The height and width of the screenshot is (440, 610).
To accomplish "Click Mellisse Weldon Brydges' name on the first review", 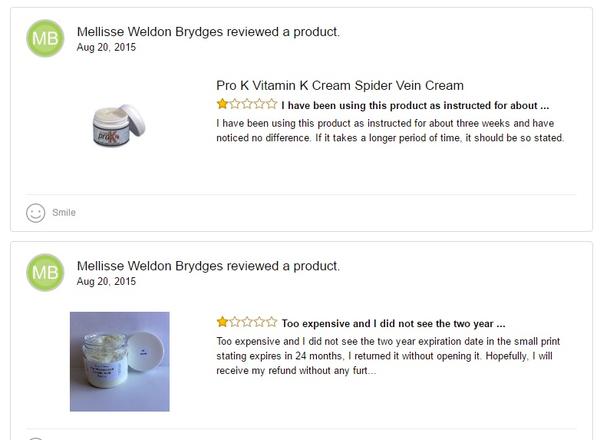I will pyautogui.click(x=152, y=32).
